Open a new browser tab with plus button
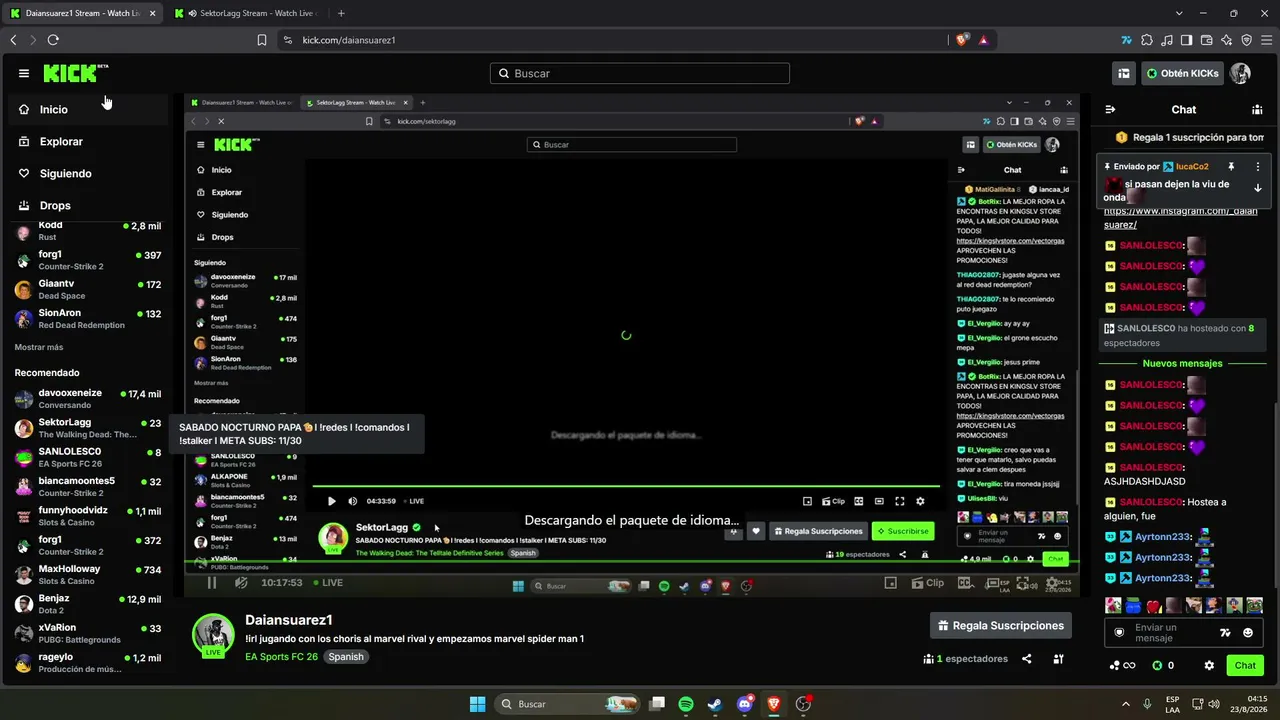 pyautogui.click(x=341, y=13)
